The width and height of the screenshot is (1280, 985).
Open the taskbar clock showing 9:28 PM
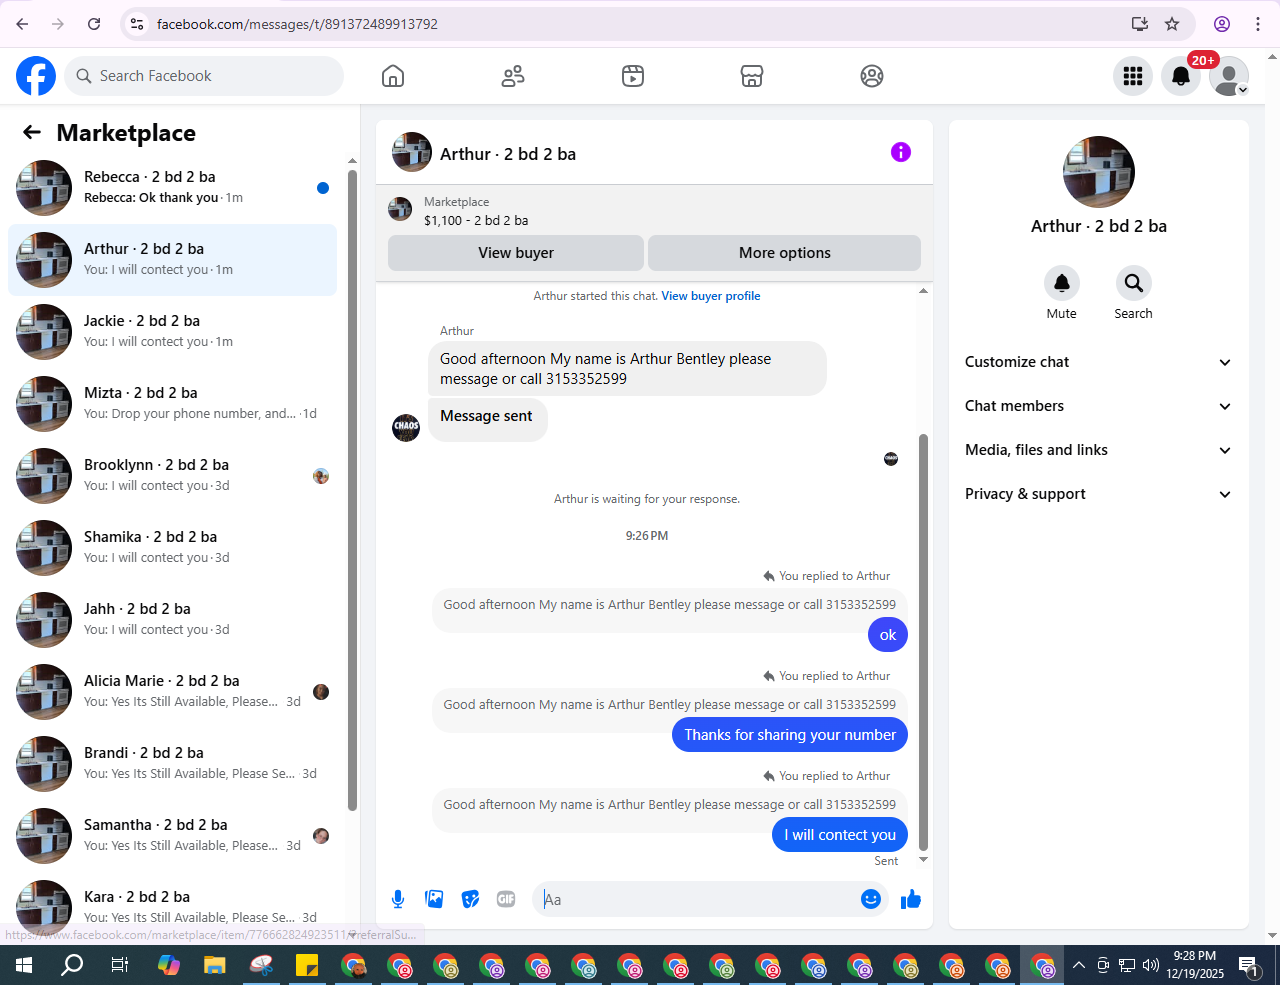pos(1195,965)
